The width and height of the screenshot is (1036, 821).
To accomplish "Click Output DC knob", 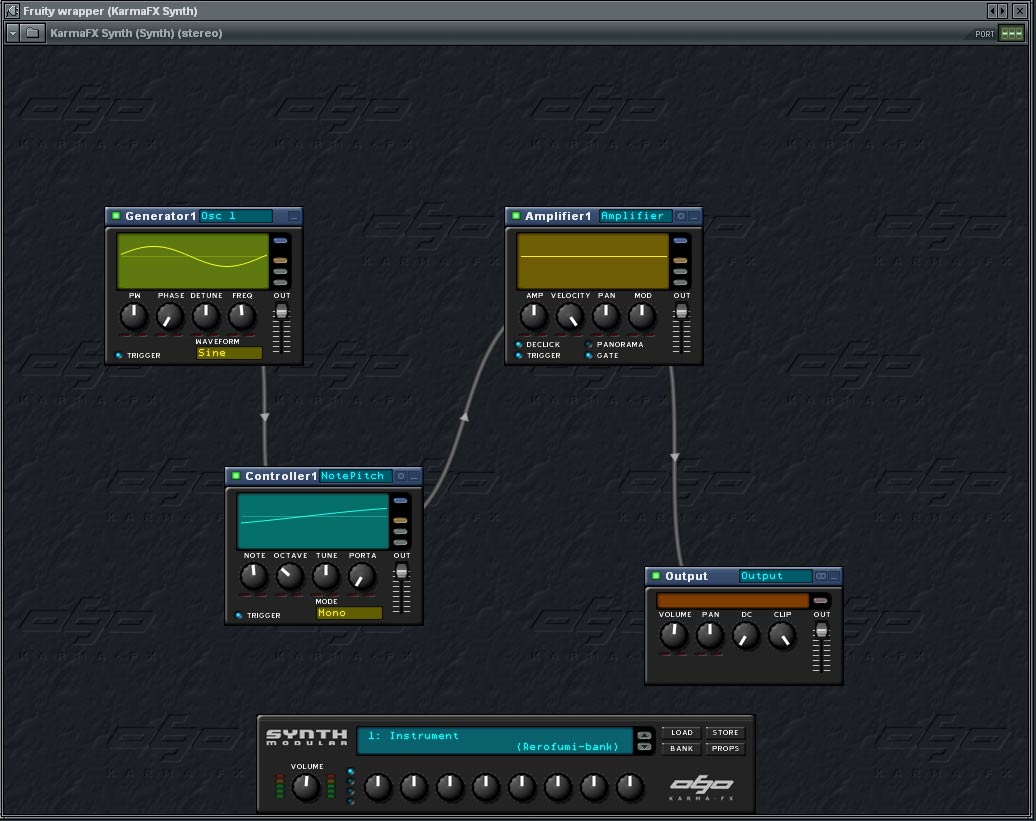I will tap(746, 635).
